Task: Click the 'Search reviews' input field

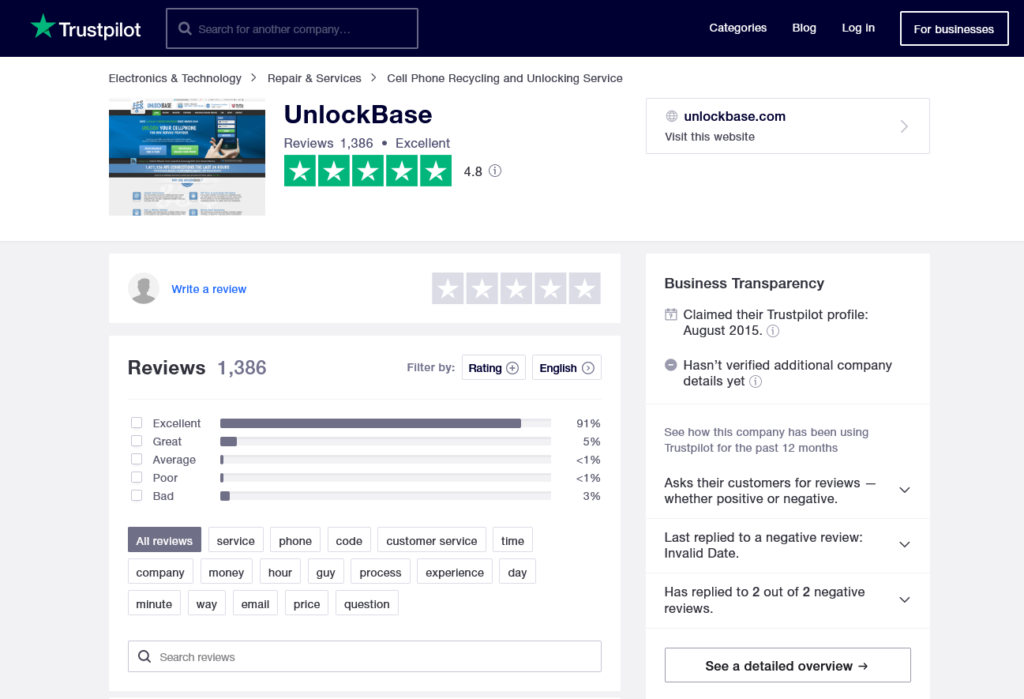Action: pos(364,657)
